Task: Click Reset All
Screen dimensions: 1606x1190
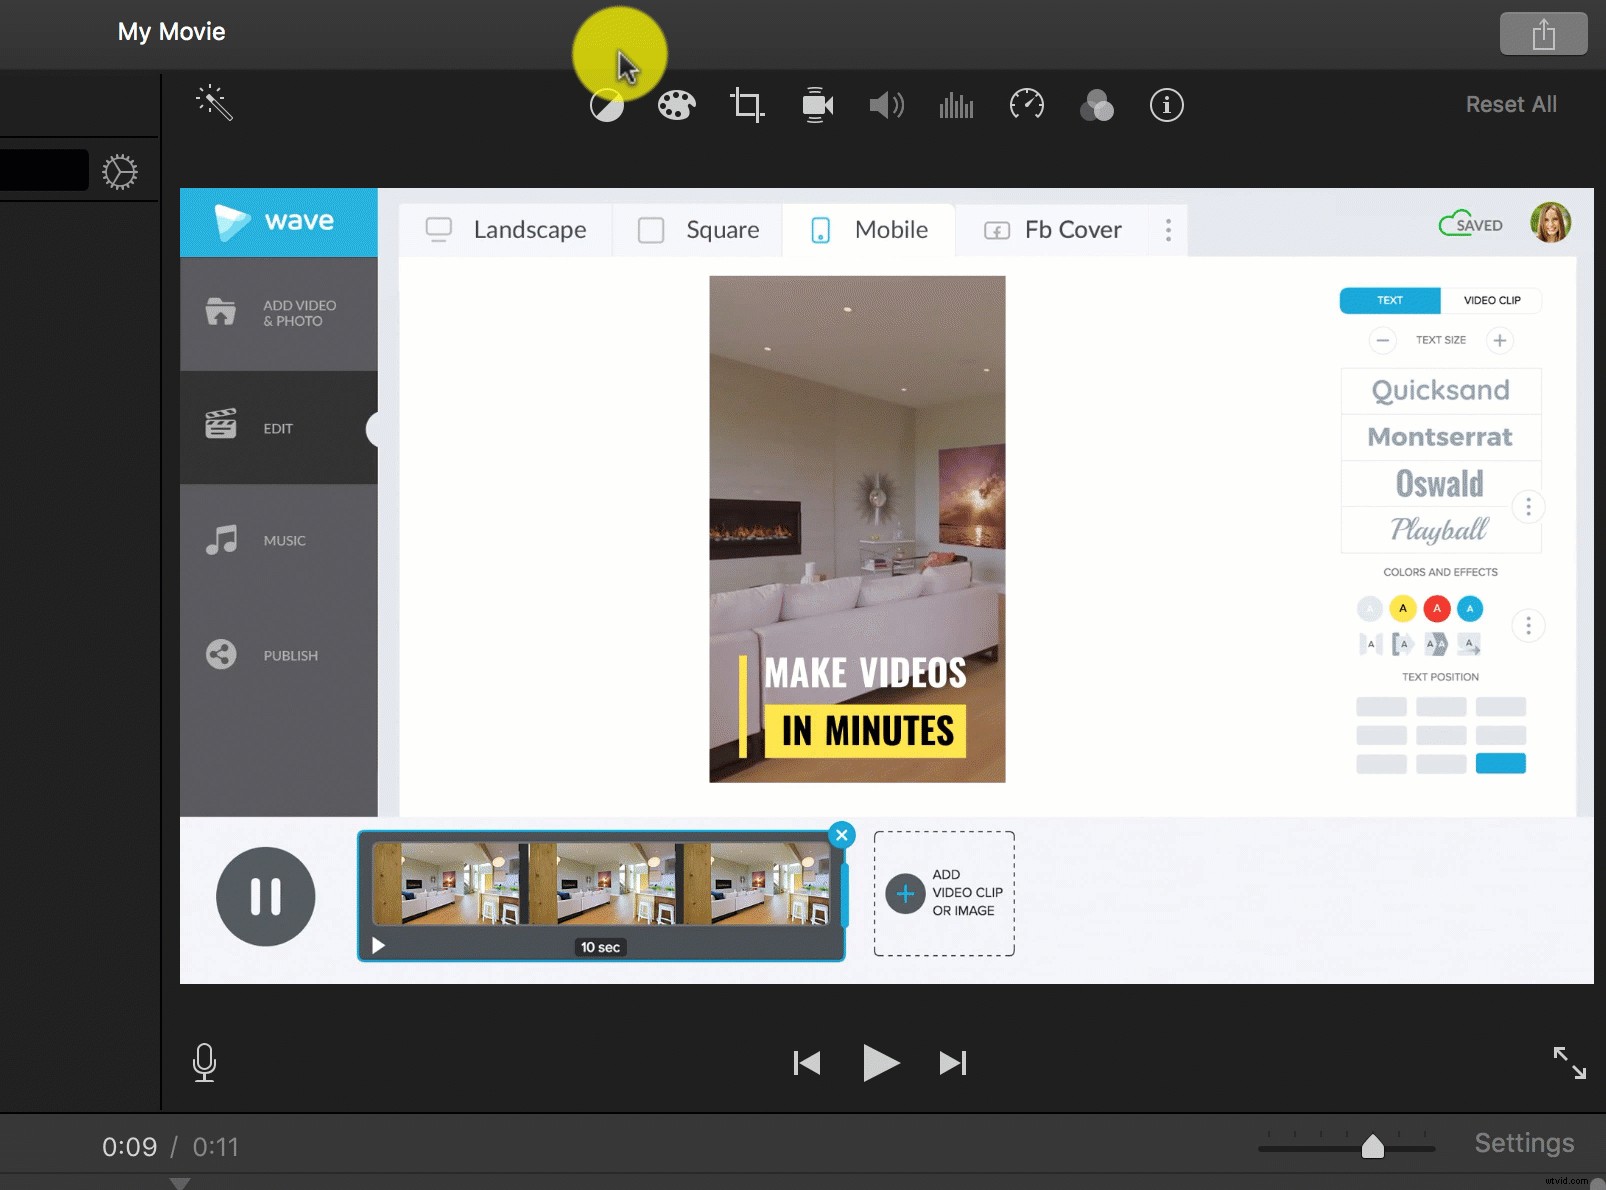Action: [x=1510, y=103]
